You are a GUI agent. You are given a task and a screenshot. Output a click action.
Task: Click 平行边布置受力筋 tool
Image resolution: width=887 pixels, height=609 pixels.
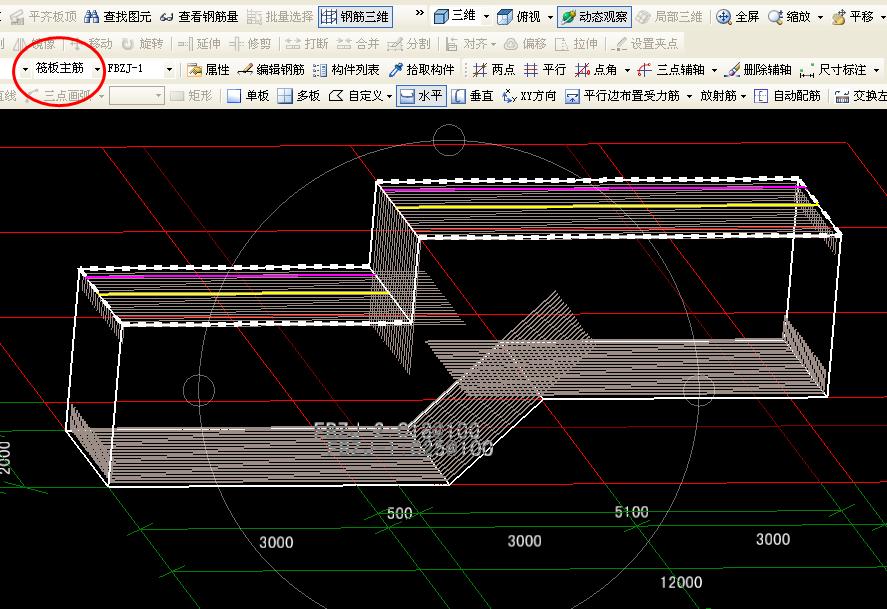click(622, 96)
